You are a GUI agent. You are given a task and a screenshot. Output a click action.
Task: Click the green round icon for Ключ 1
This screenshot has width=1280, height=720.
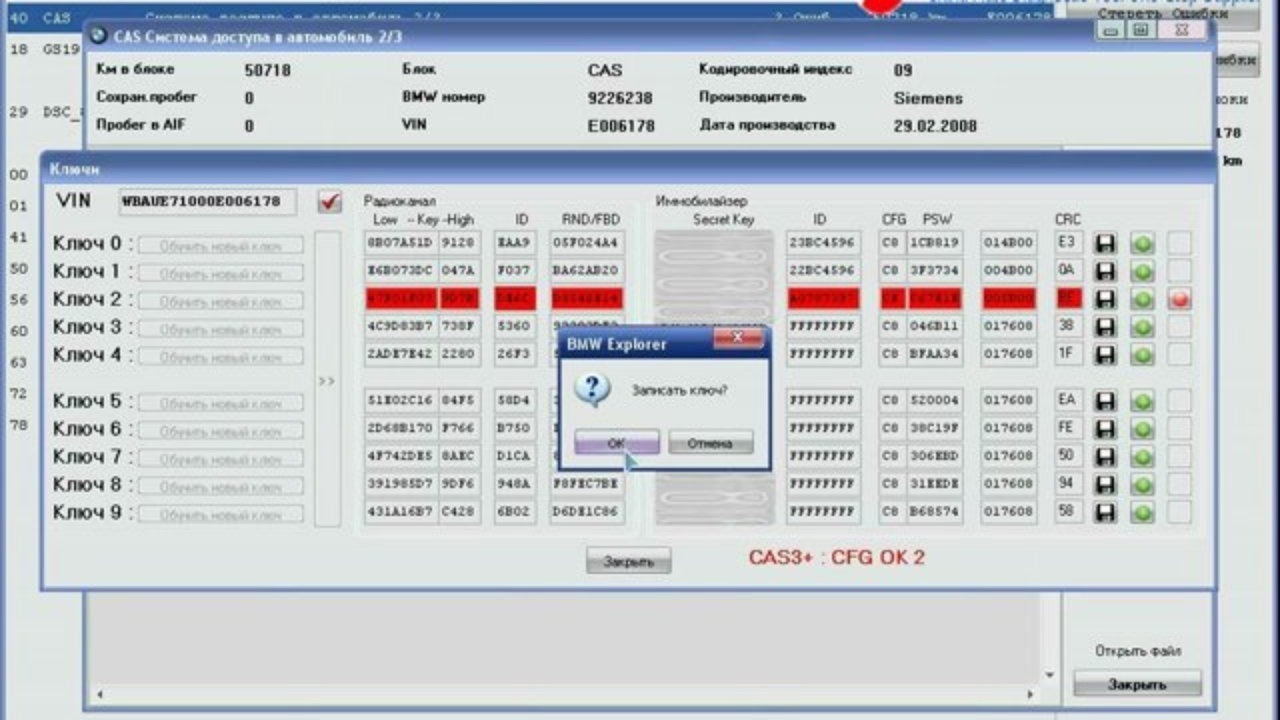point(1142,271)
